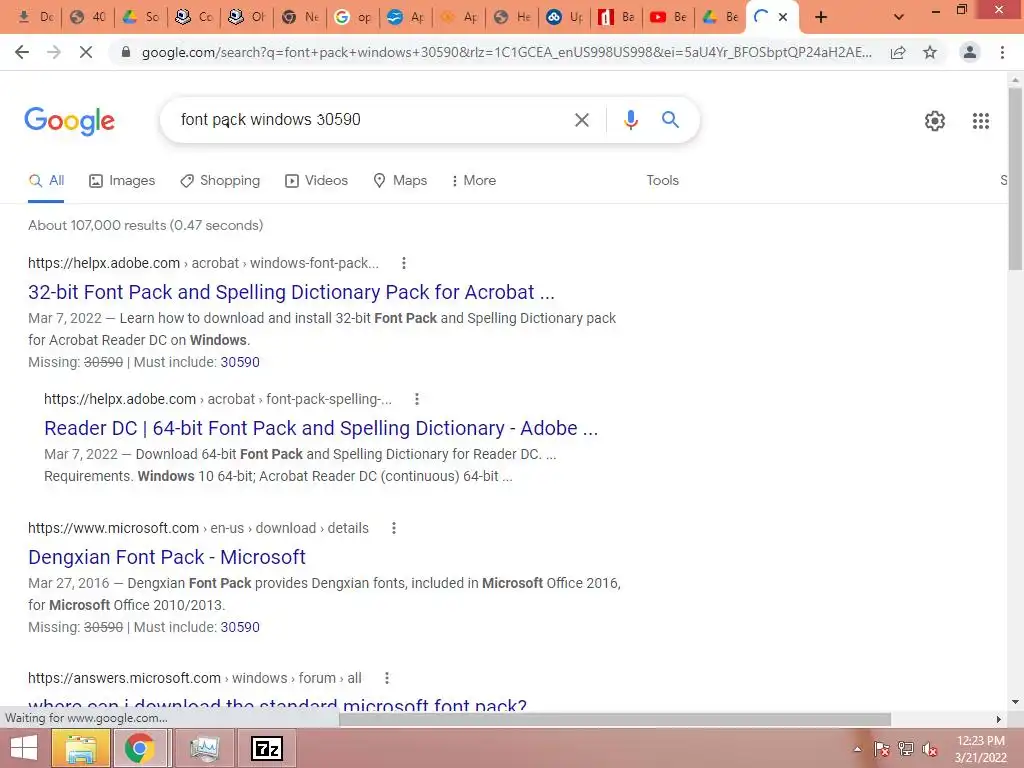This screenshot has height=768, width=1024.
Task: Click the vertical scrollbar thumb
Action: (1015, 178)
